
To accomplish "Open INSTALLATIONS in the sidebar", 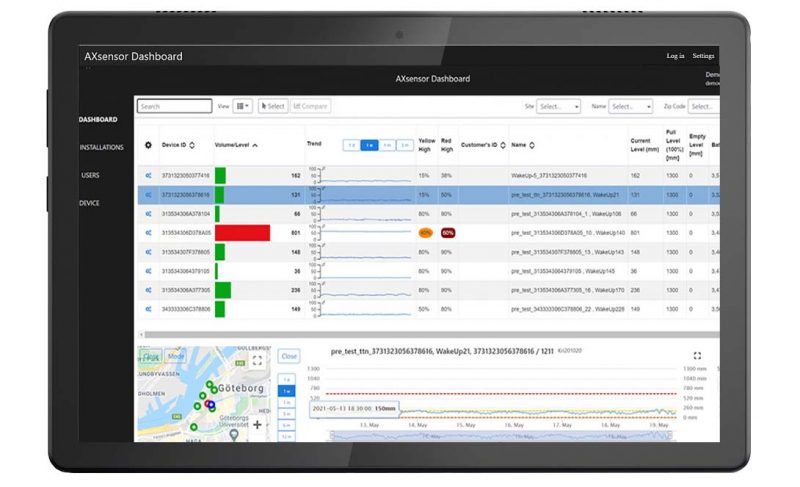I will [x=102, y=147].
